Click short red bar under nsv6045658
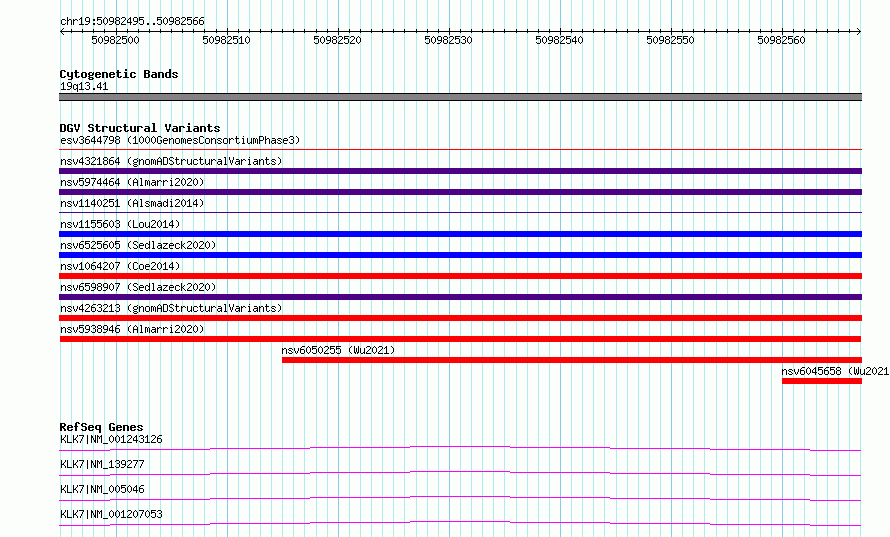The image size is (890, 537). [821, 381]
